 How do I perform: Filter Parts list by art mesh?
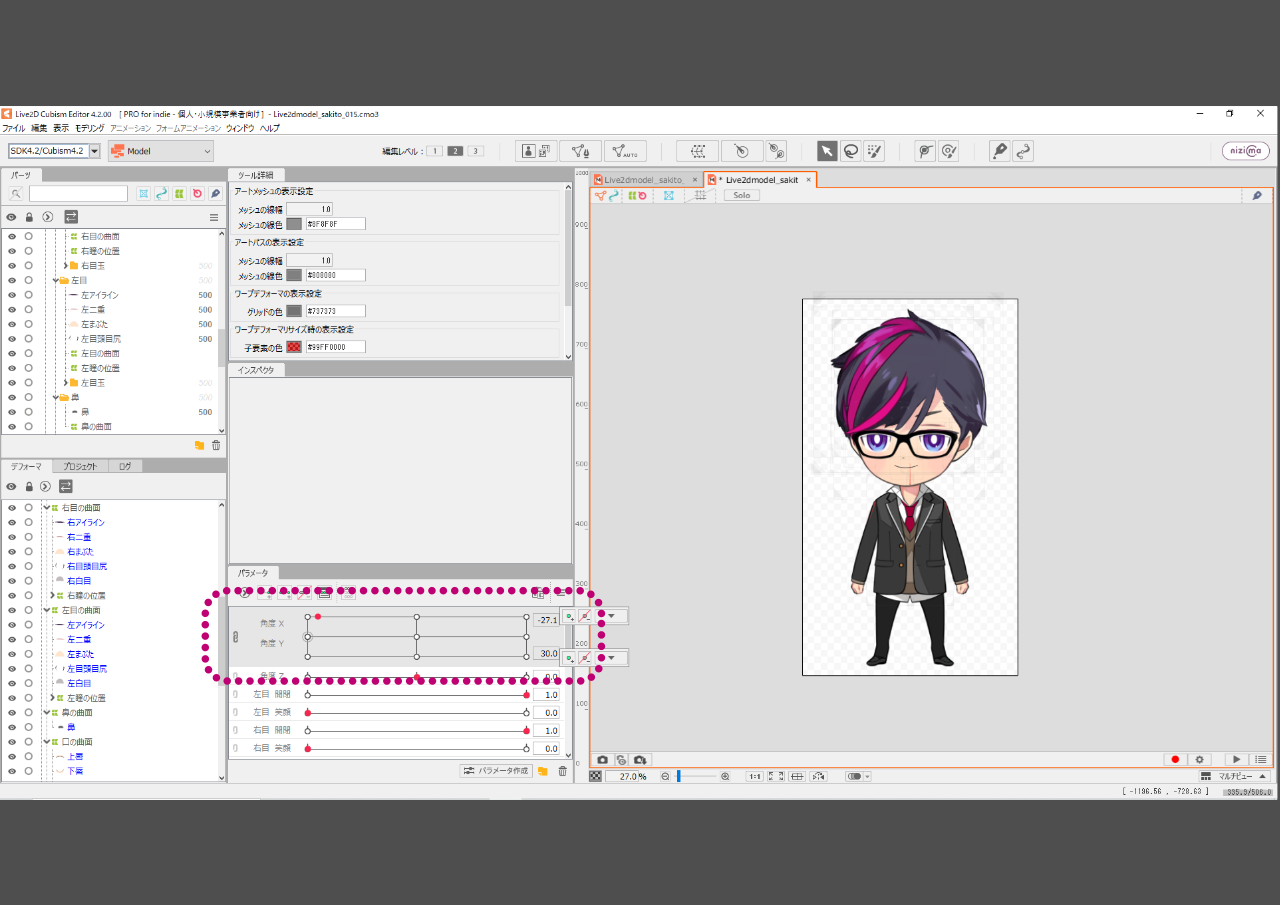143,193
